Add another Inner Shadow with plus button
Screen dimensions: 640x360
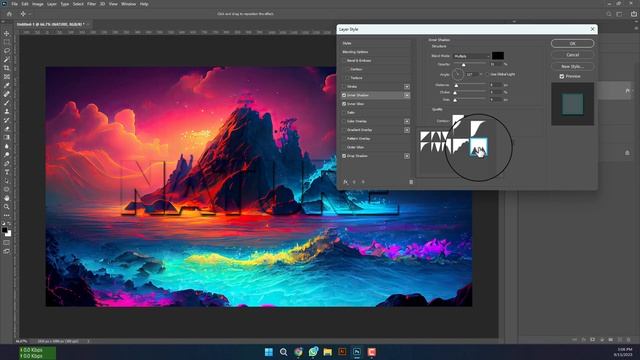point(407,95)
